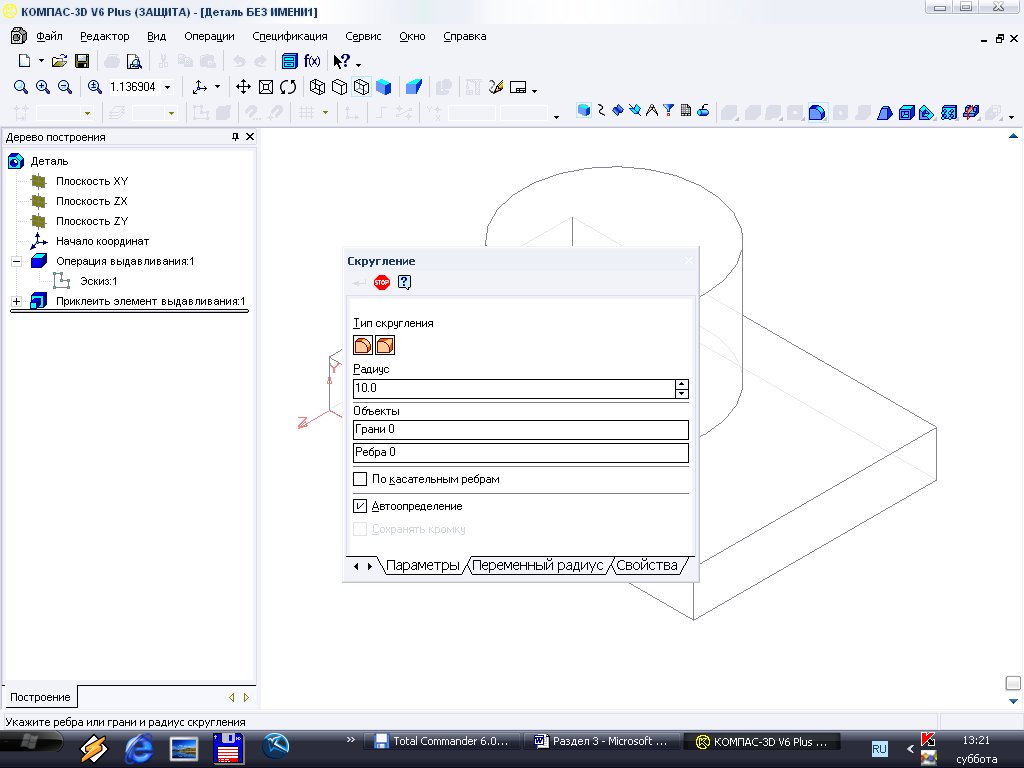Click the What's This help cursor icon

[x=342, y=61]
